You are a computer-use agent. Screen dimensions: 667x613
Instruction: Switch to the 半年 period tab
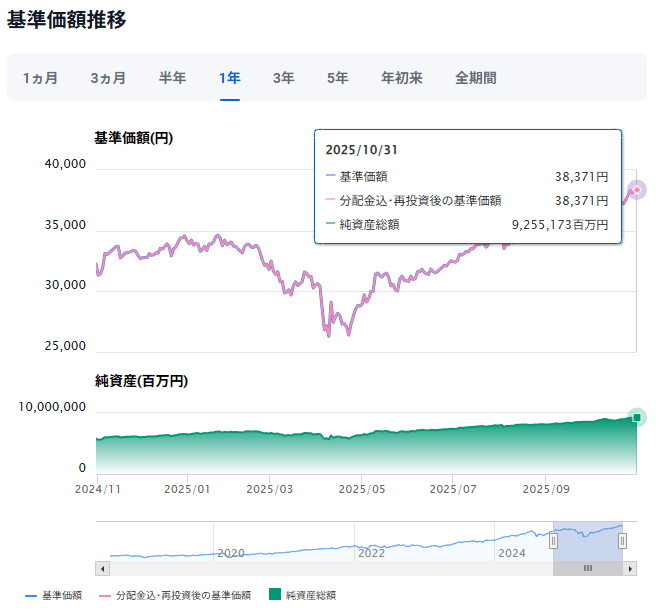tap(172, 78)
